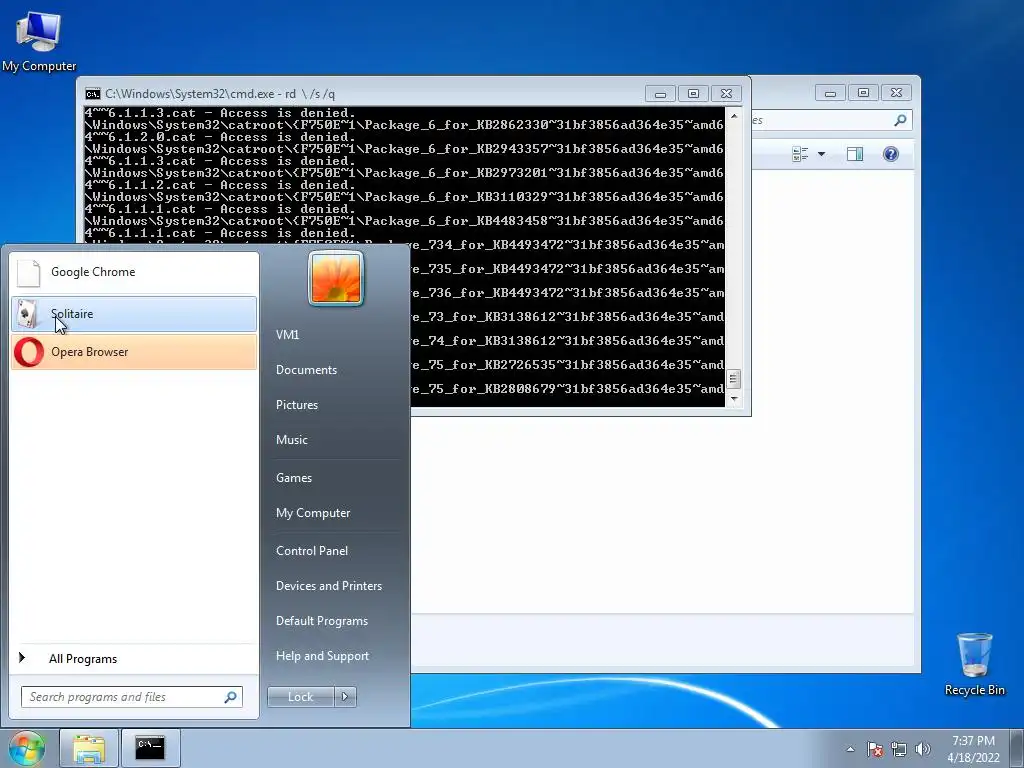The height and width of the screenshot is (768, 1024).
Task: Click Explorer window search magnifier icon
Action: click(x=900, y=120)
